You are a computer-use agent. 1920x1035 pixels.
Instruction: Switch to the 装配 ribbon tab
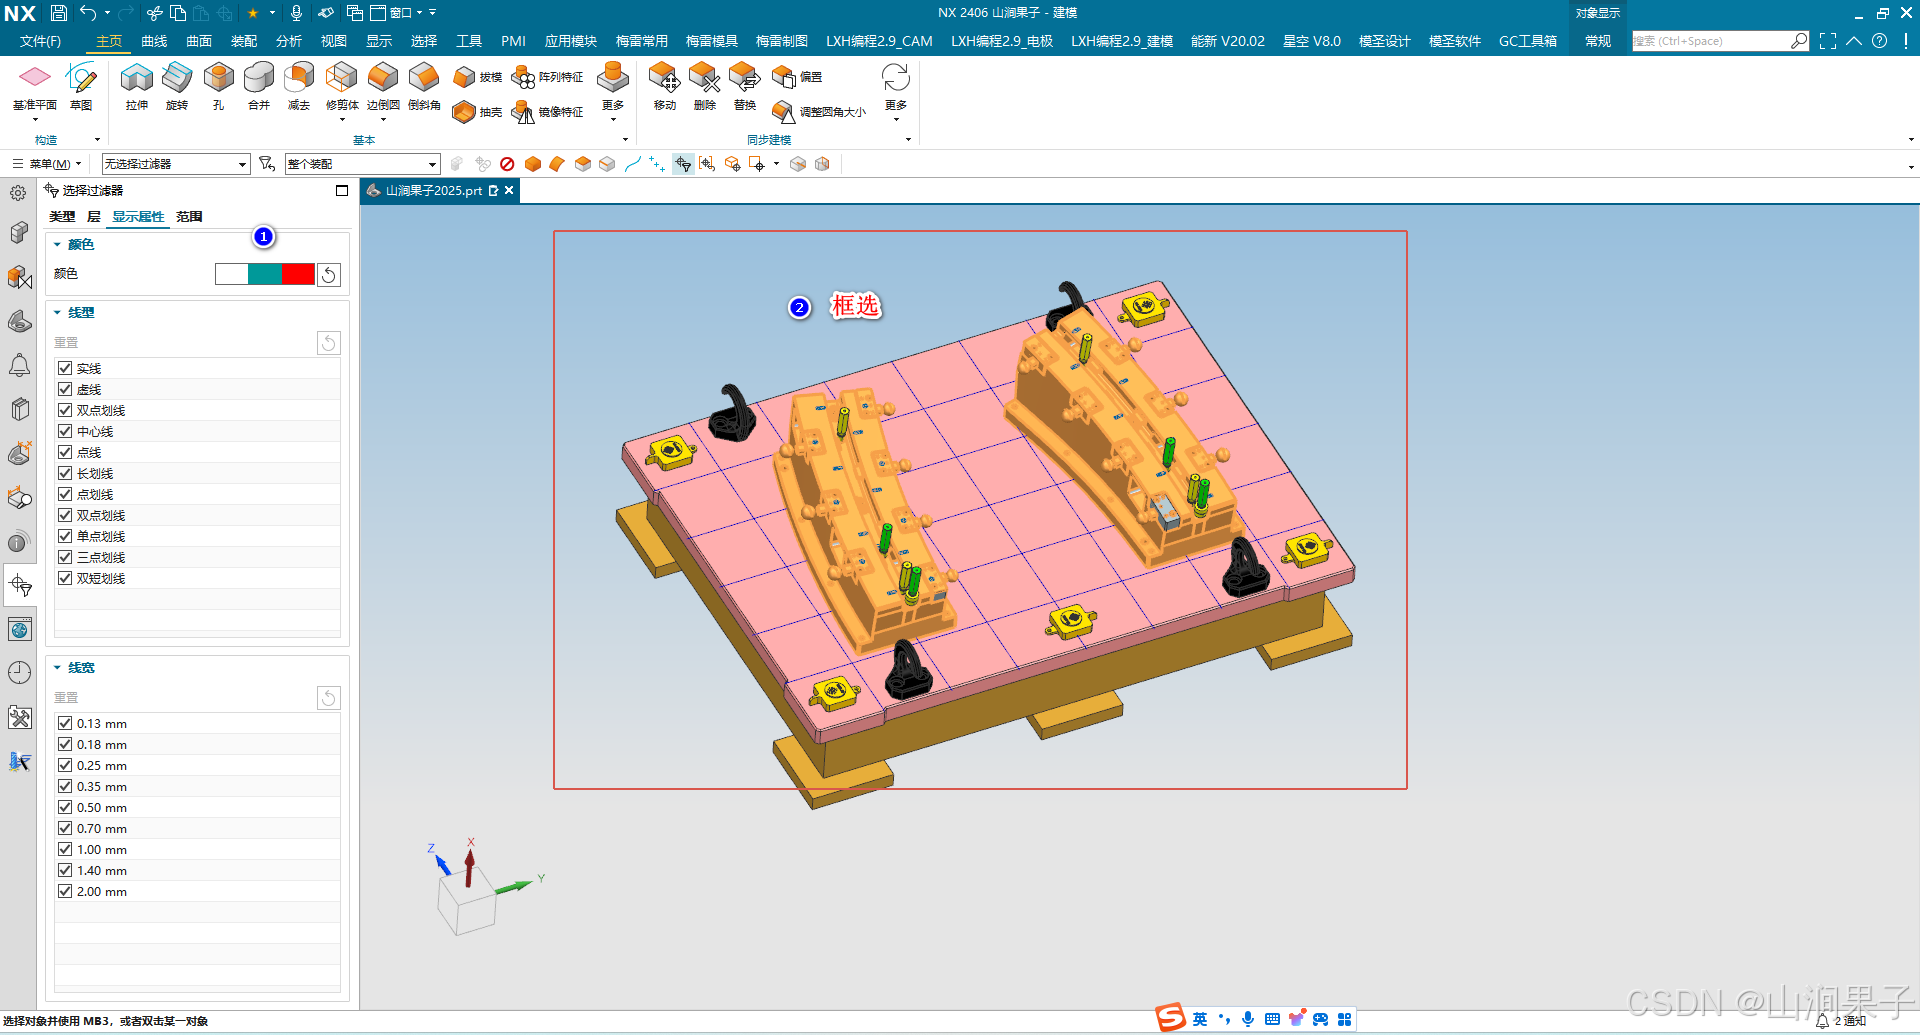click(x=244, y=41)
